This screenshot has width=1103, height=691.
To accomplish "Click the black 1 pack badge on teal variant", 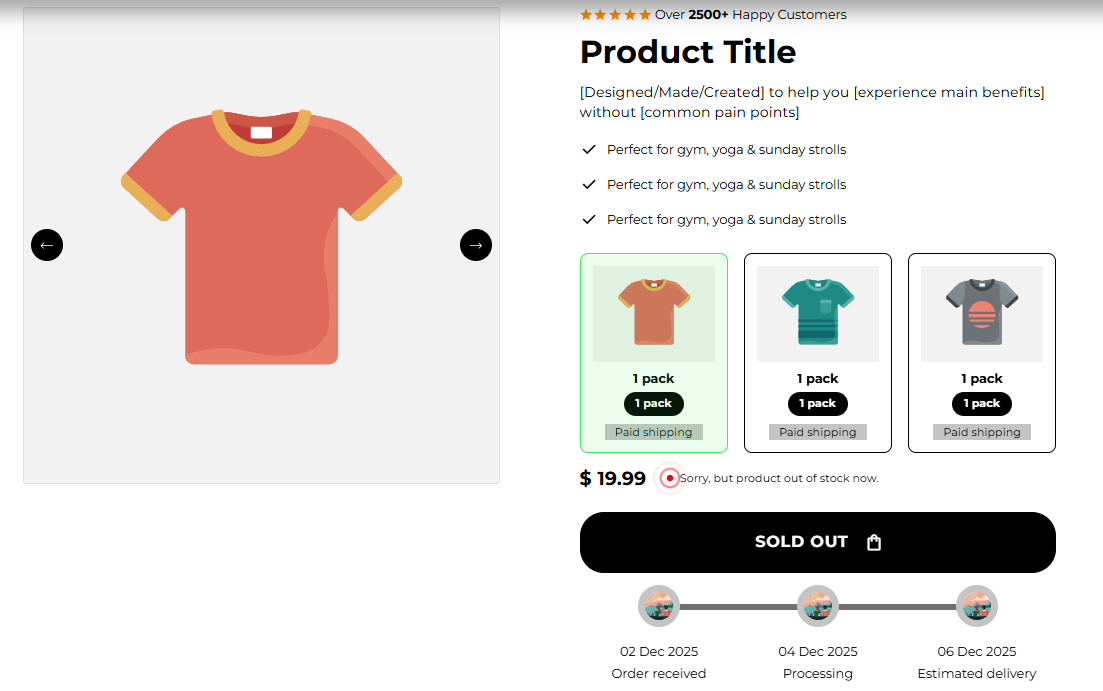I will 818,403.
